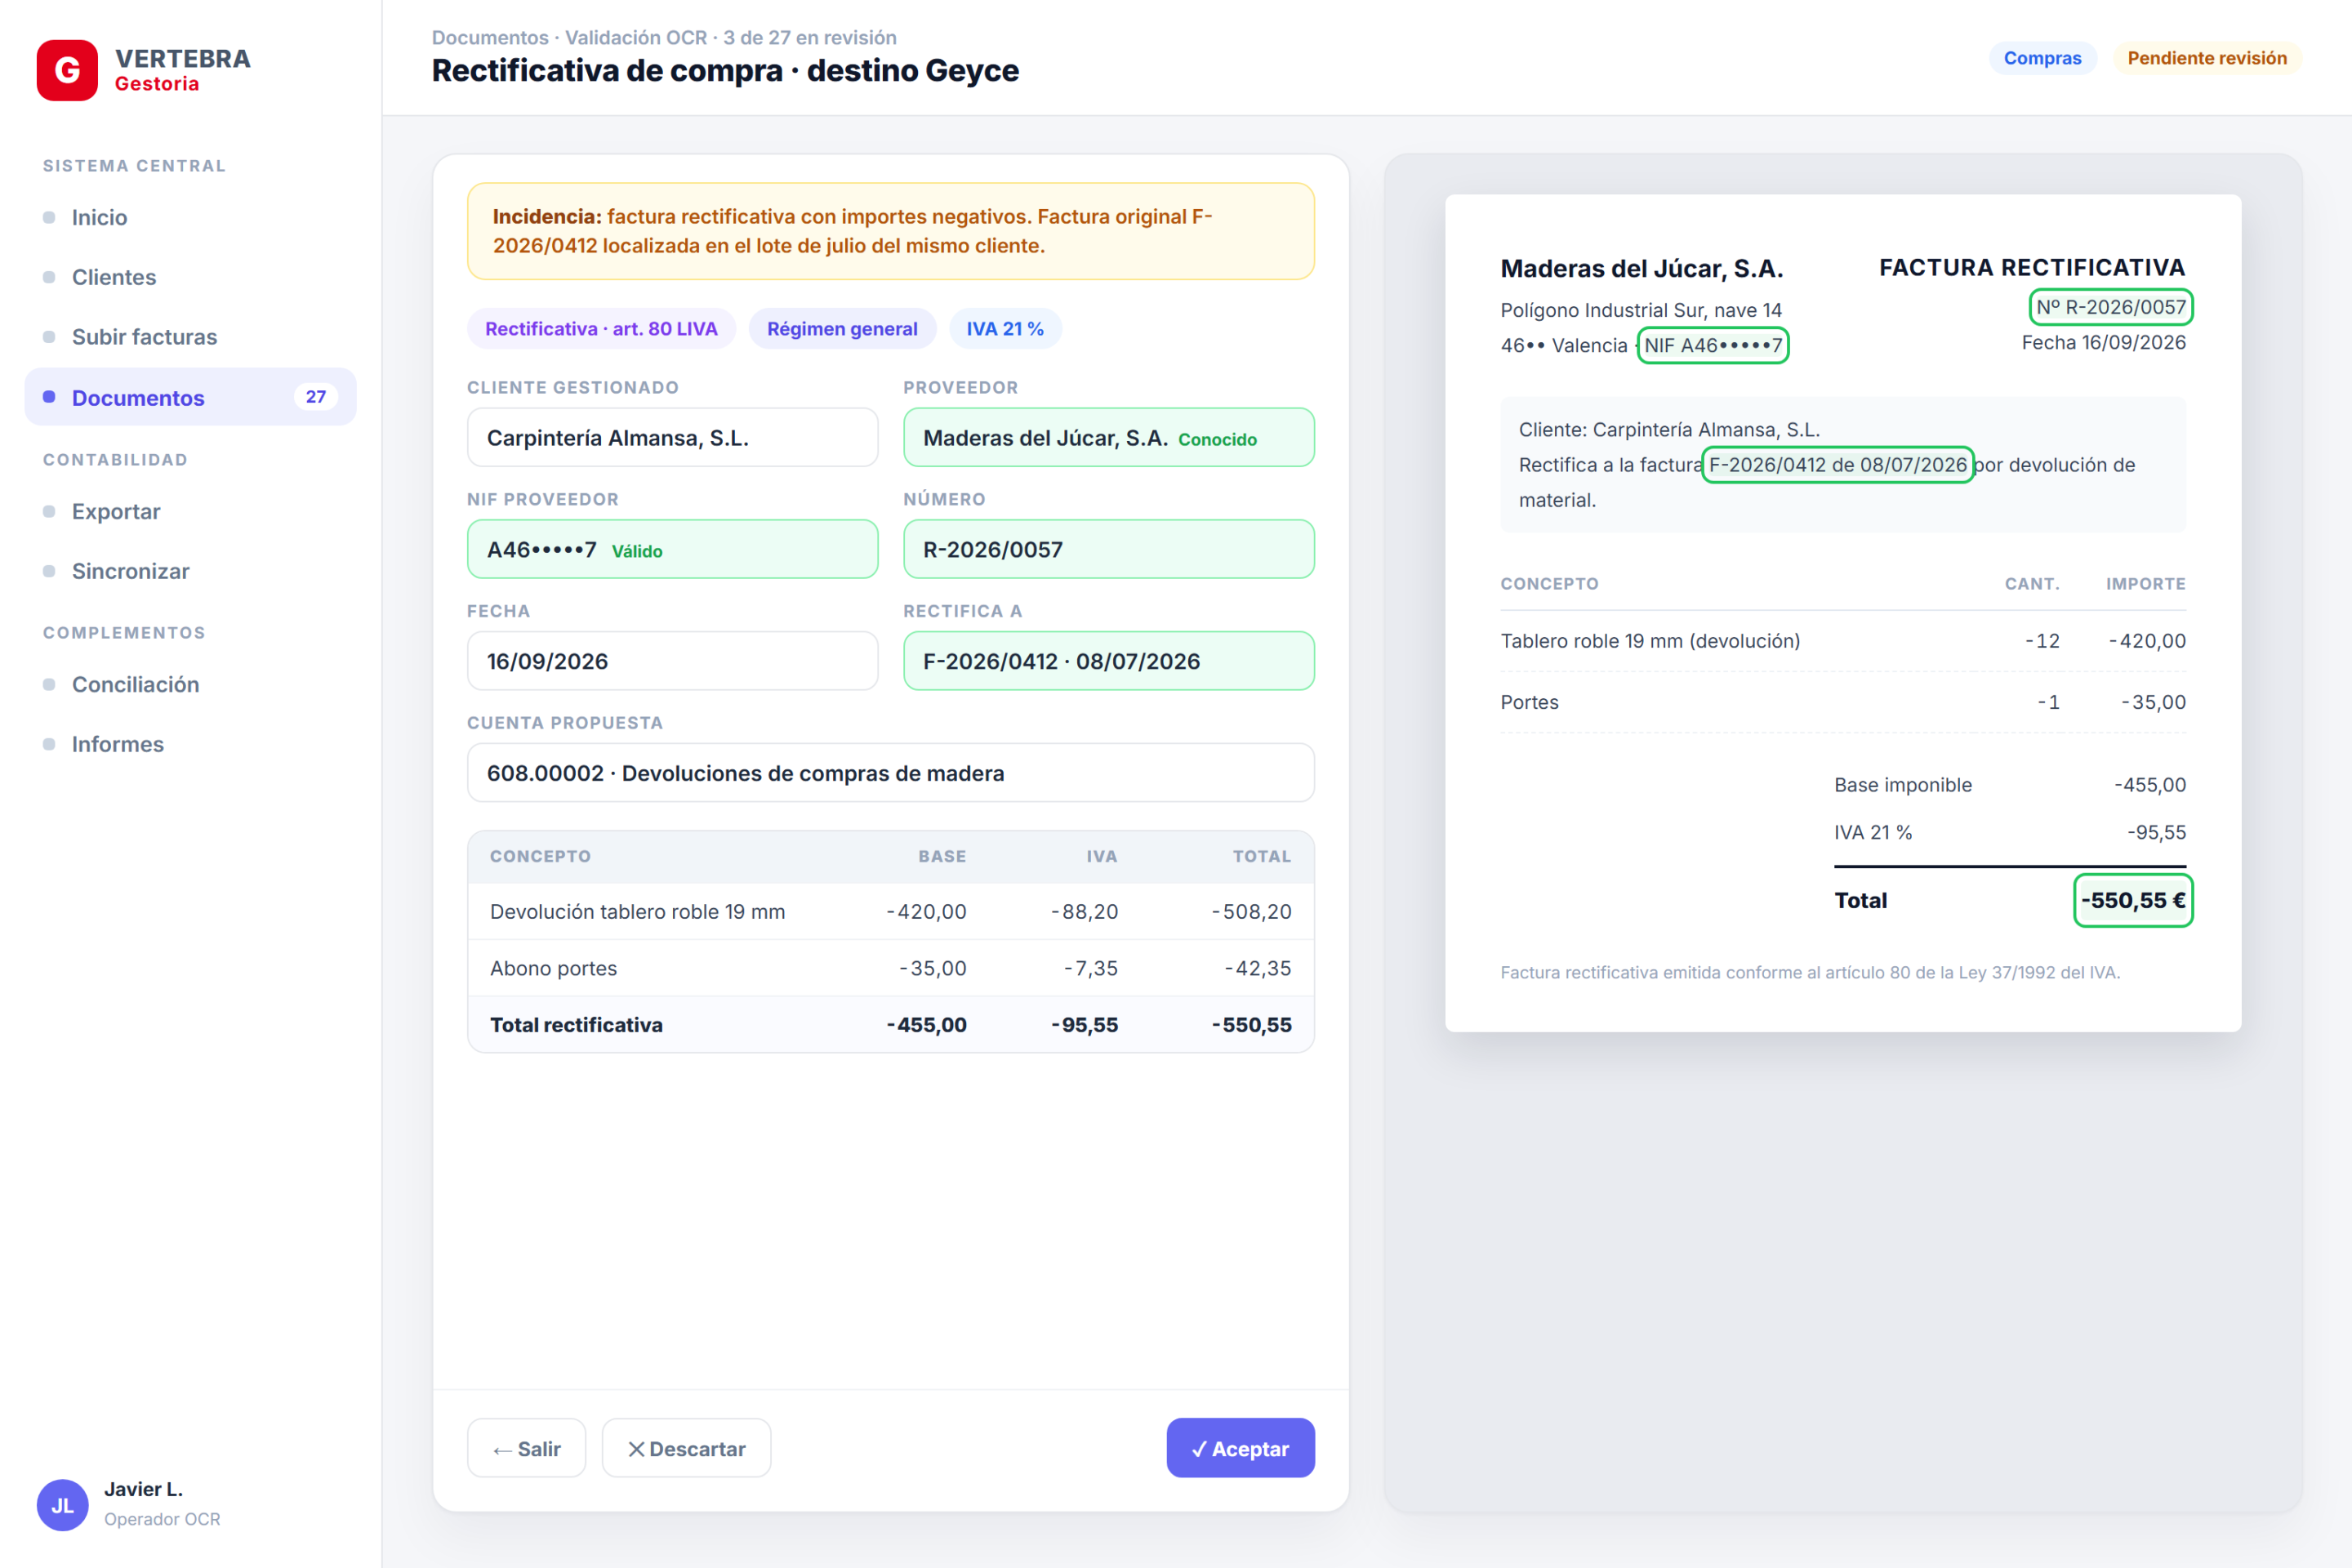The width and height of the screenshot is (2352, 1568).
Task: Open Exportar under Contabilidad
Action: (x=190, y=511)
